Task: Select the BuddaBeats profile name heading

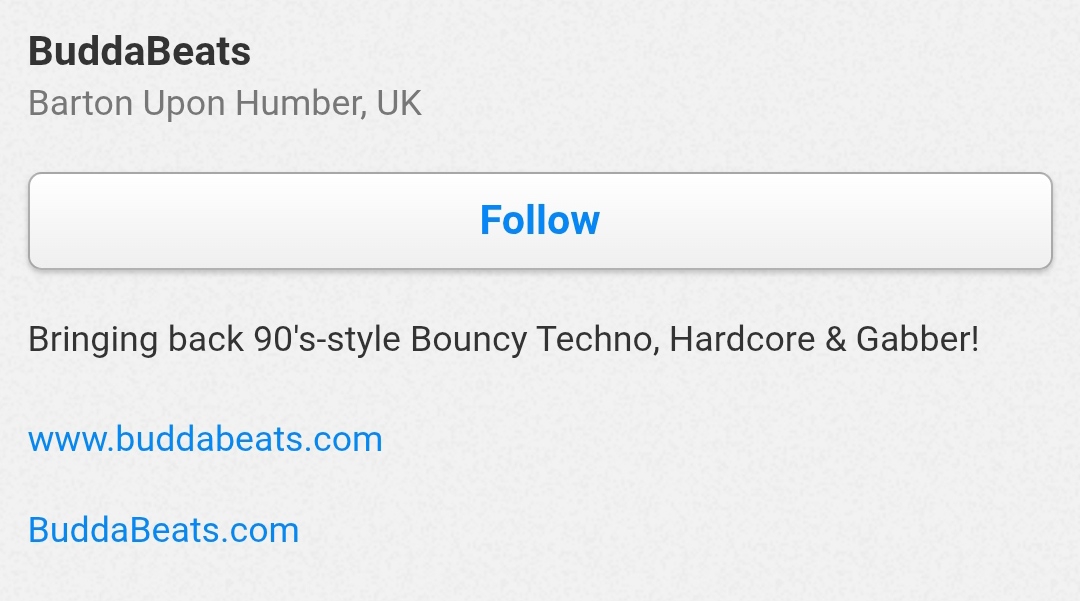Action: coord(139,51)
